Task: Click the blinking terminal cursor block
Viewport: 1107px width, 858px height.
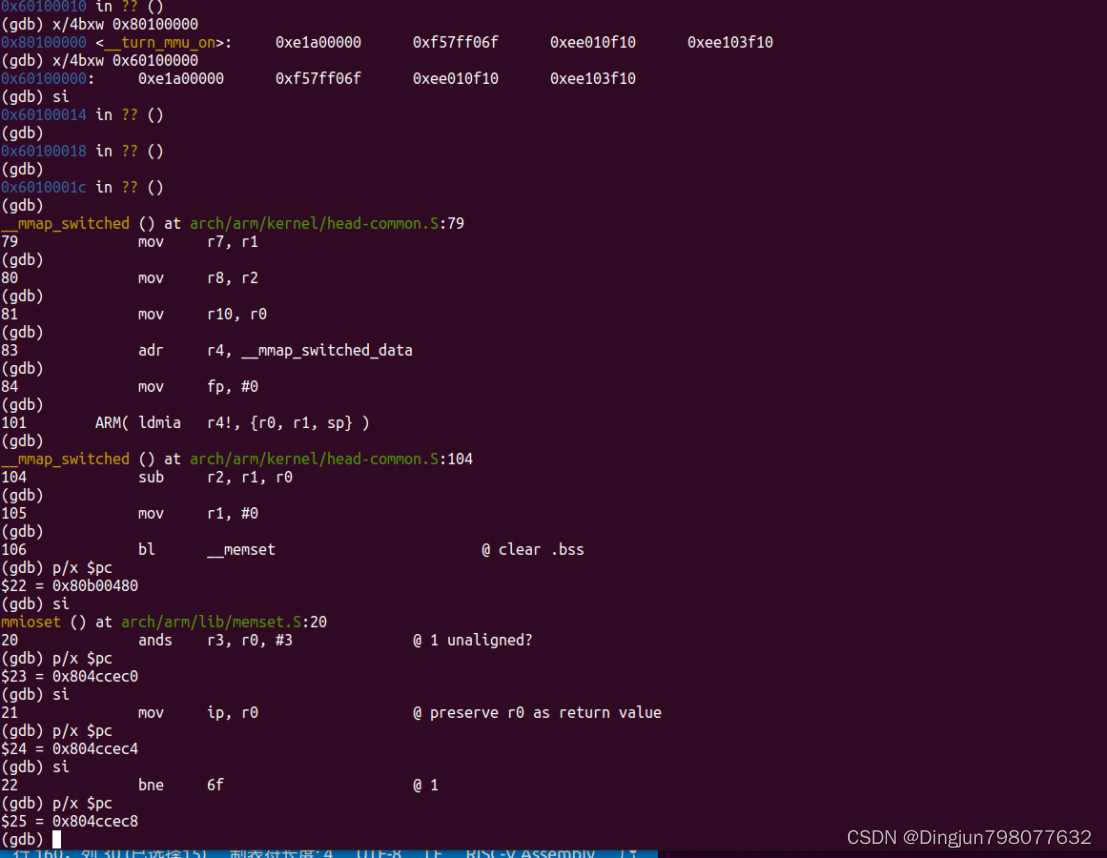Action: (x=57, y=839)
